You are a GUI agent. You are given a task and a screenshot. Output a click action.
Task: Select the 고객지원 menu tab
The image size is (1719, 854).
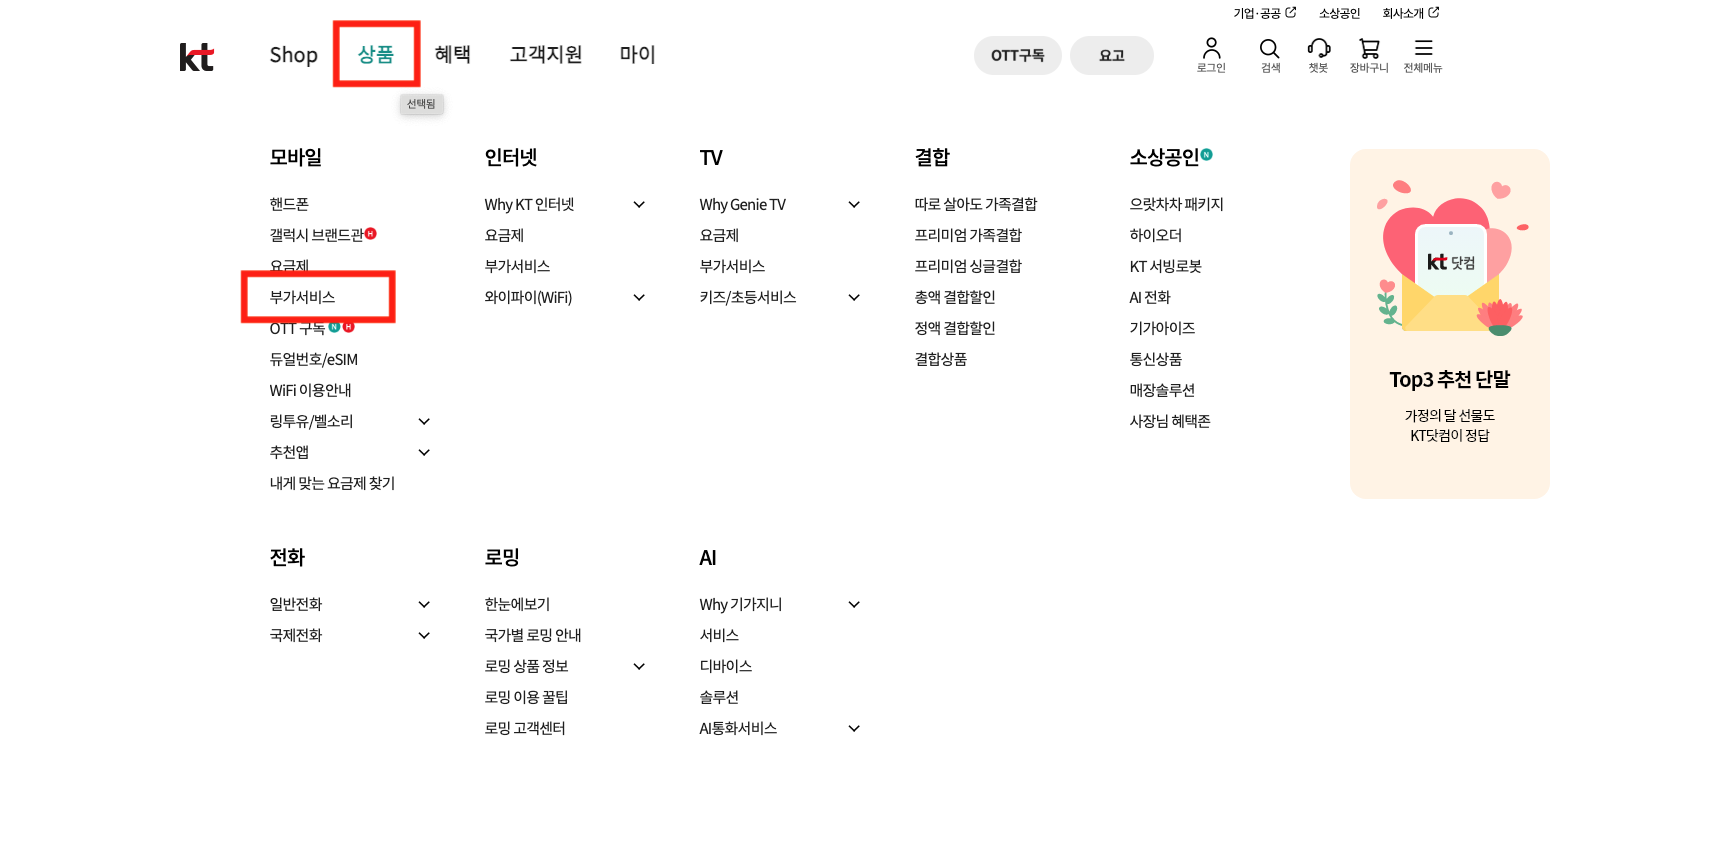546,54
